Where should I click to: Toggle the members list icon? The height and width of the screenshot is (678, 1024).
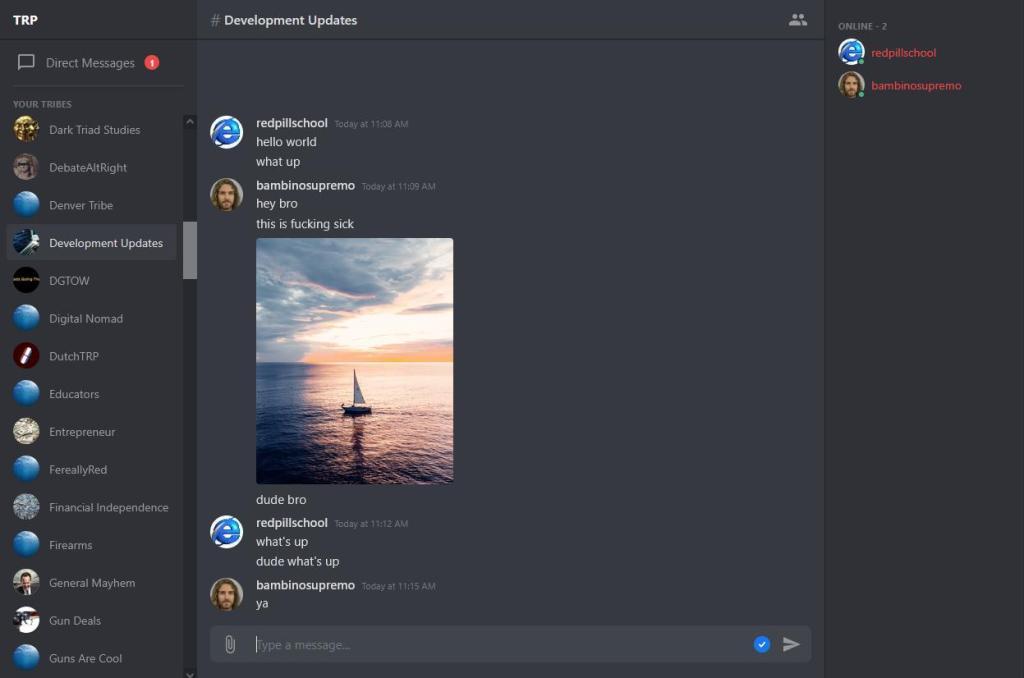[x=797, y=20]
